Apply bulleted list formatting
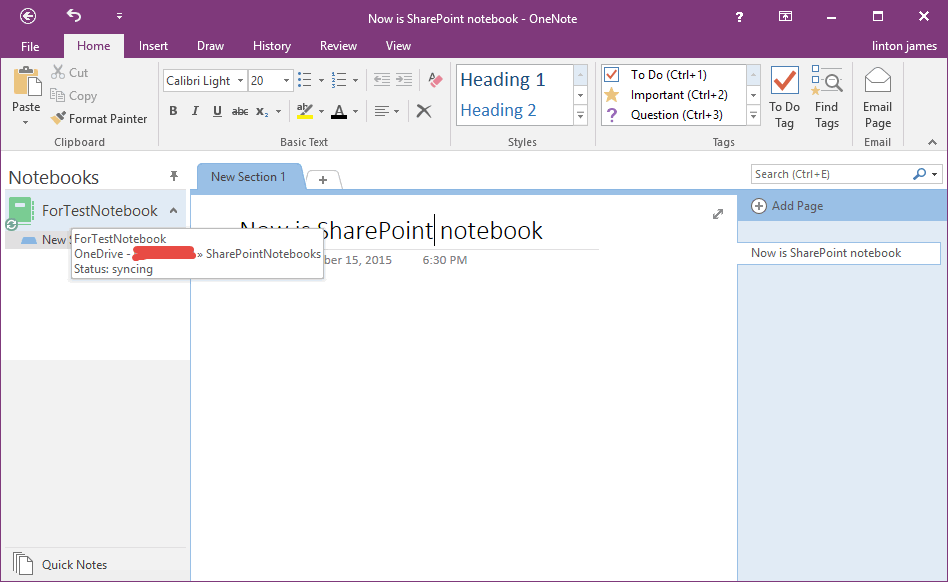 tap(305, 80)
